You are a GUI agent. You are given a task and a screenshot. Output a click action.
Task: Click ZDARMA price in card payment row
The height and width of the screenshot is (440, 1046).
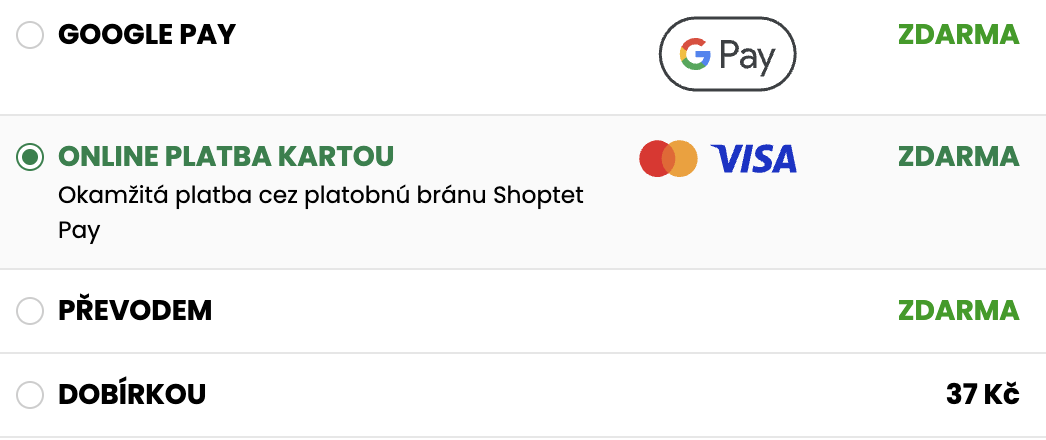point(958,156)
